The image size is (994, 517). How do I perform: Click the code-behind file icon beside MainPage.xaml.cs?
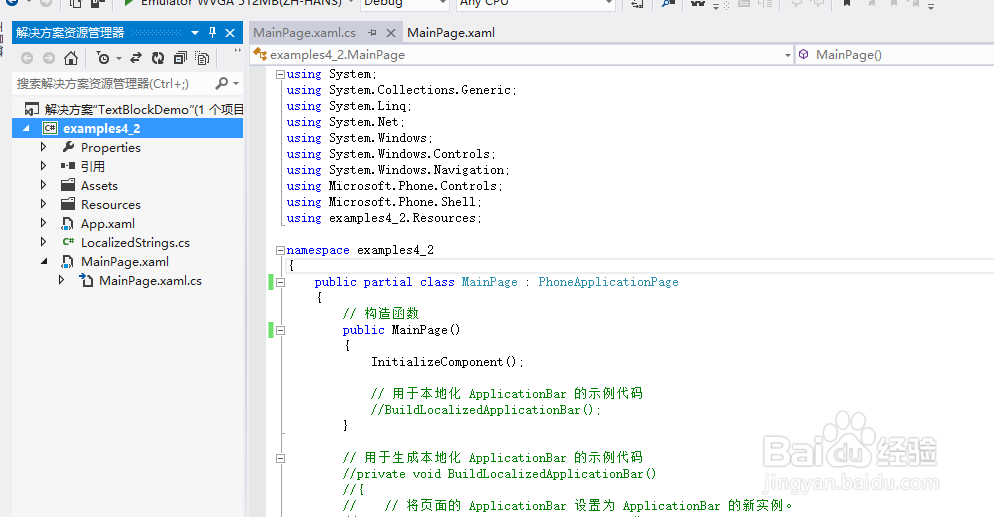tap(86, 280)
